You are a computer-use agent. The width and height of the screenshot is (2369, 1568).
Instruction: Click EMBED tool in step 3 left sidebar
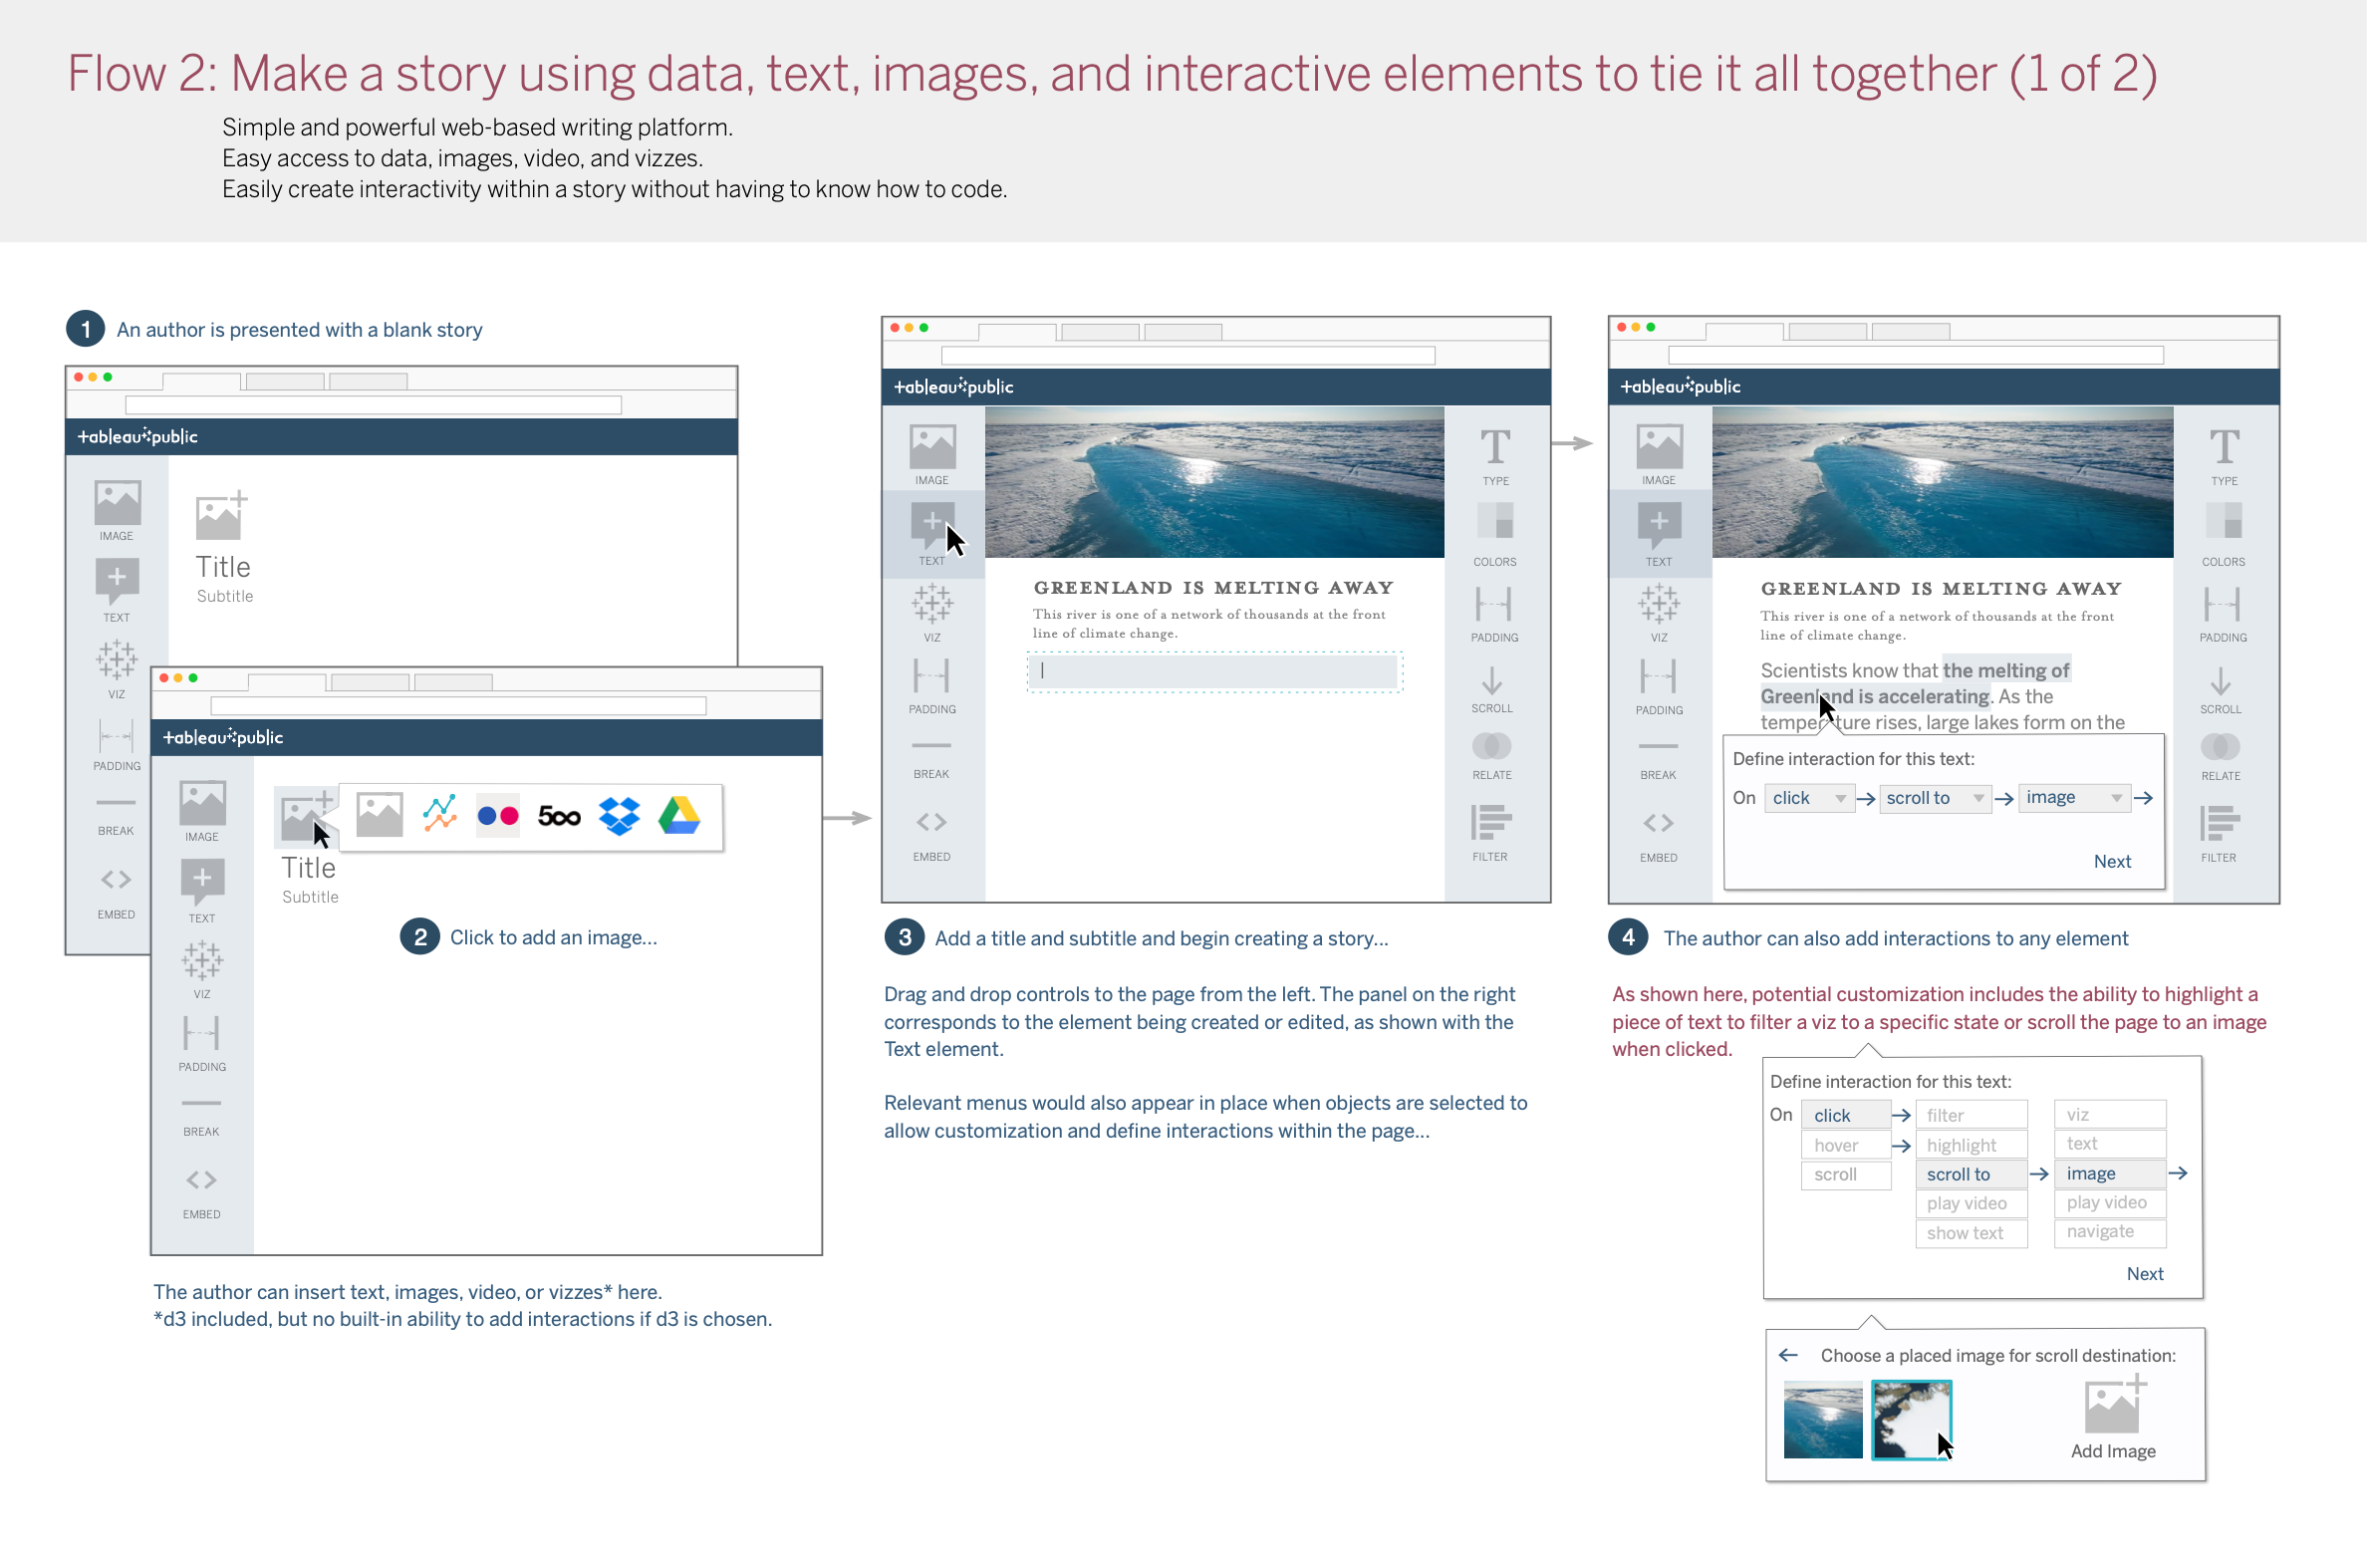tap(932, 835)
